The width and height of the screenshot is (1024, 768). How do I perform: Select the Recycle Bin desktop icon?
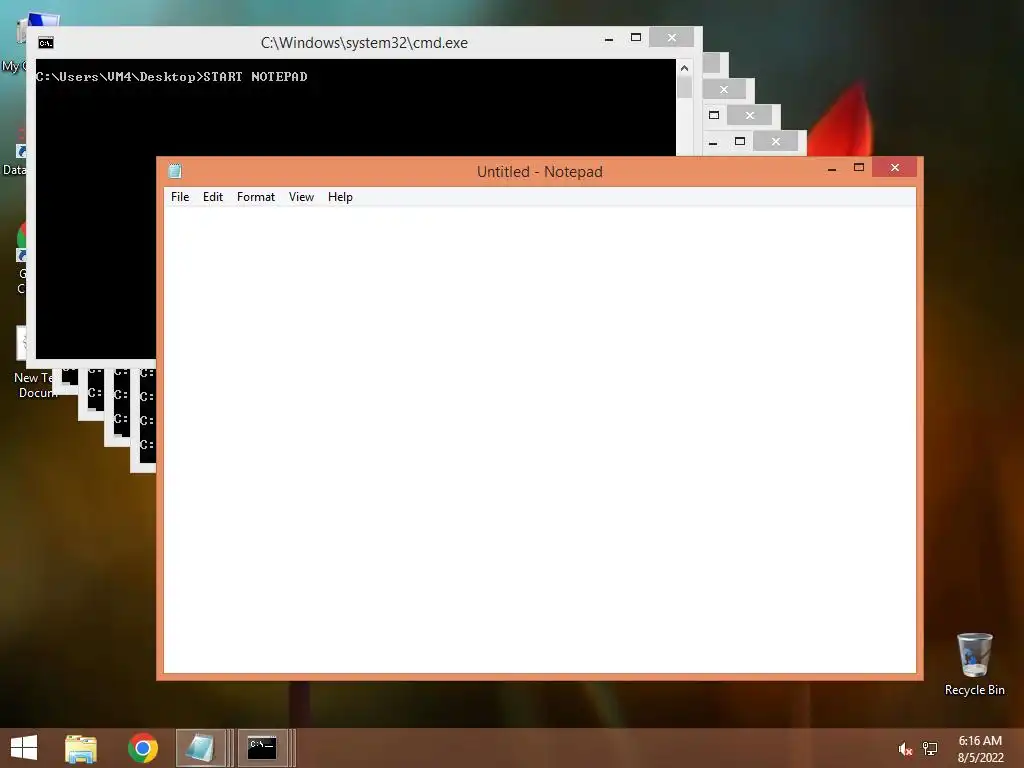[x=974, y=664]
